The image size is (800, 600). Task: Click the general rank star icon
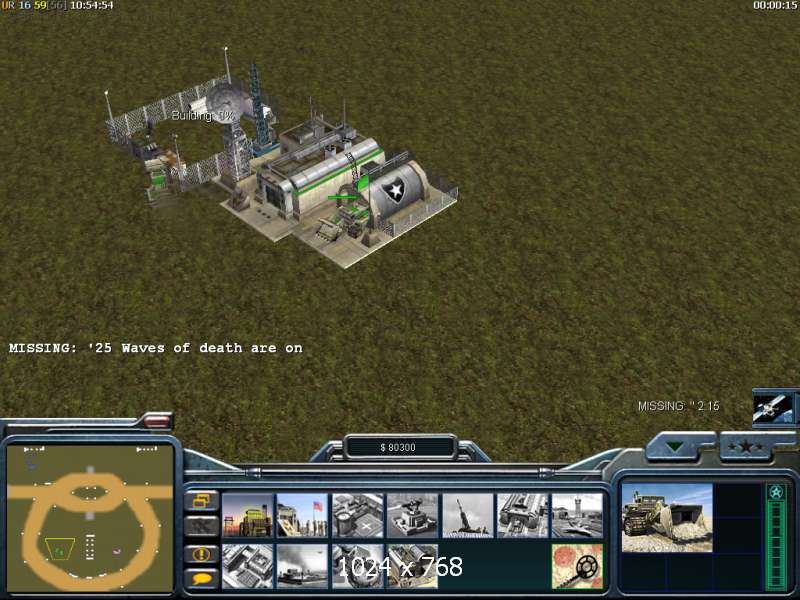[777, 492]
